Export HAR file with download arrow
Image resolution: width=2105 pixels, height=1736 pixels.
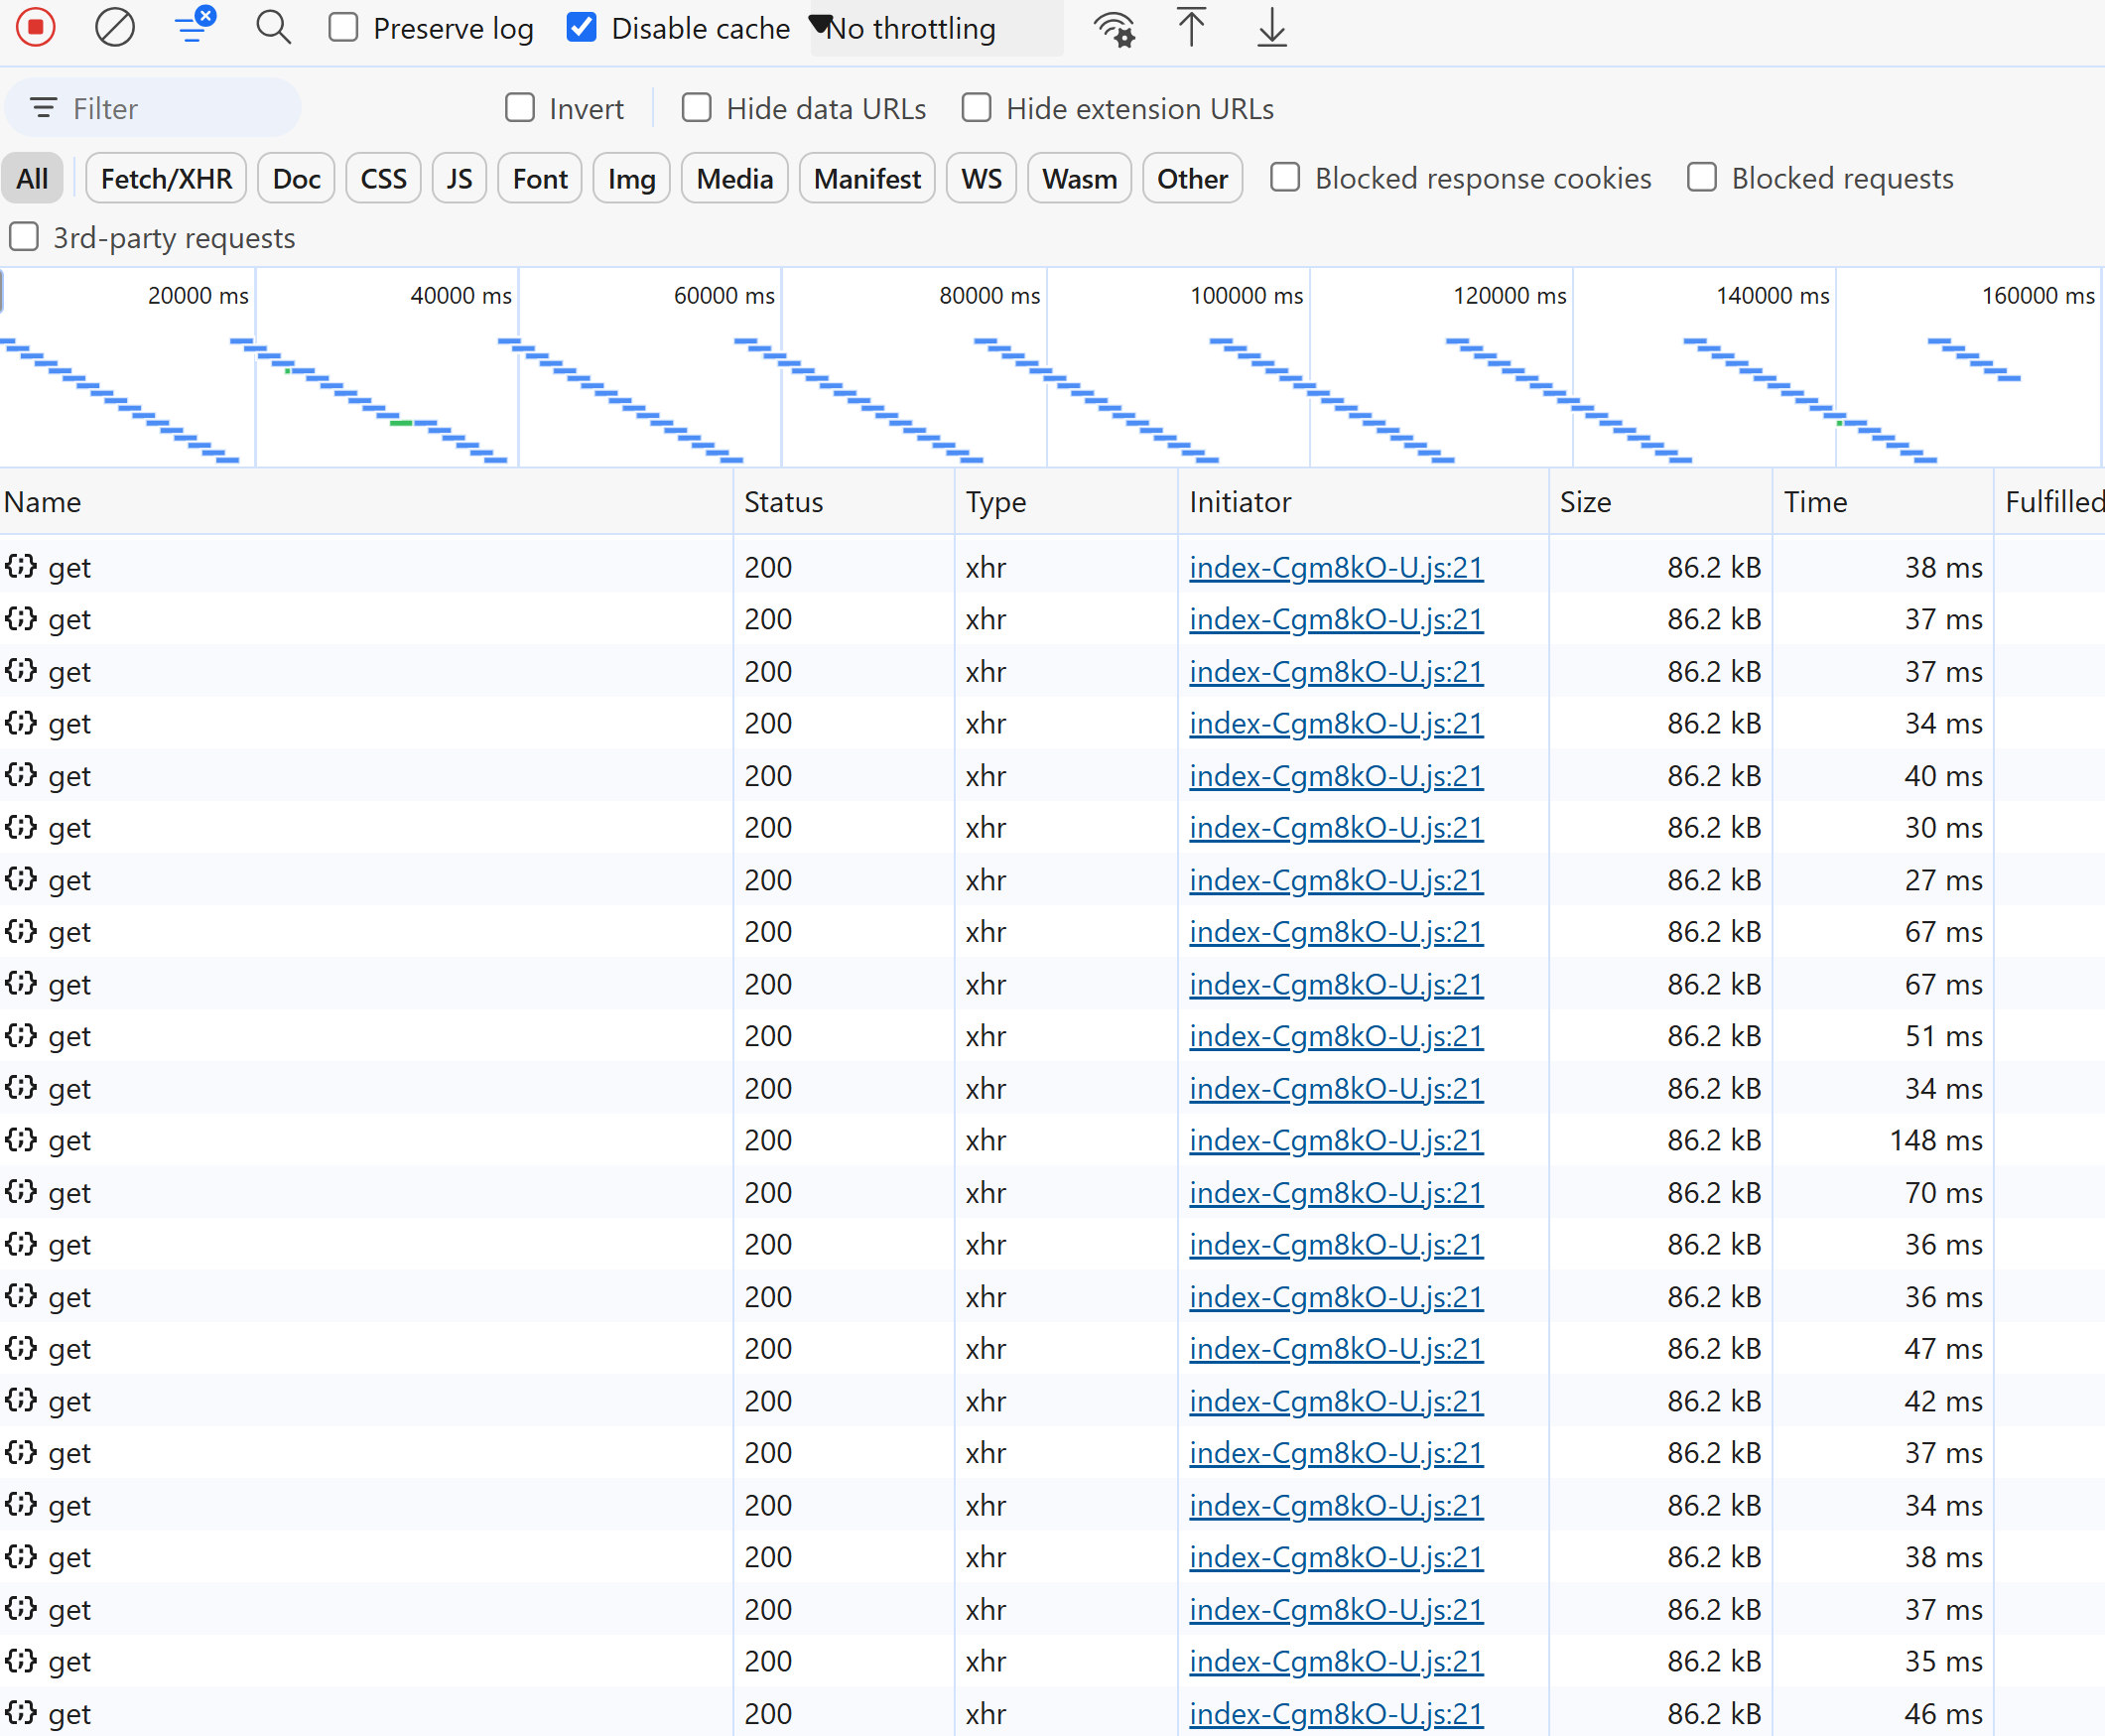[x=1271, y=28]
